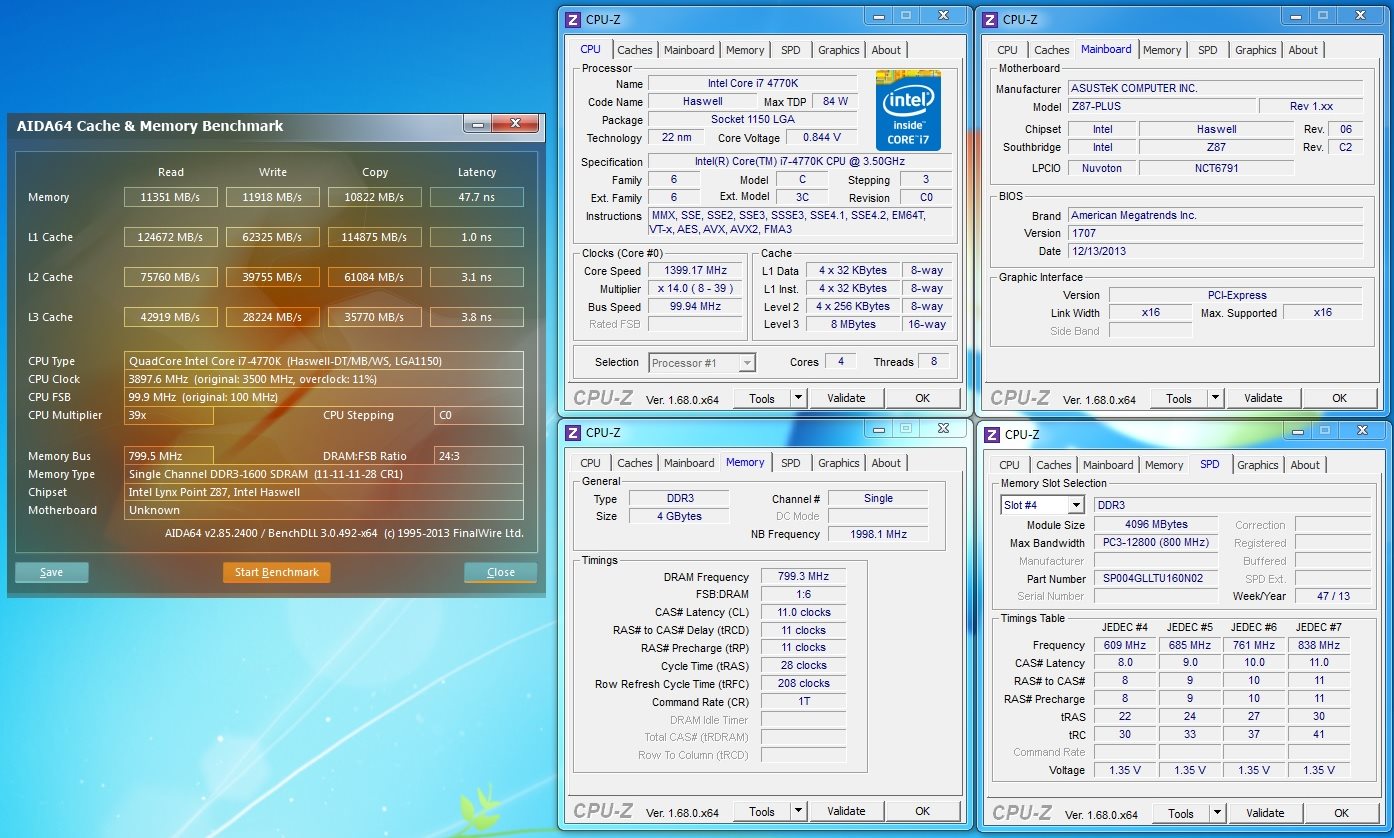Open the Processor #1 selection dropdown
This screenshot has width=1394, height=838.
click(x=702, y=363)
